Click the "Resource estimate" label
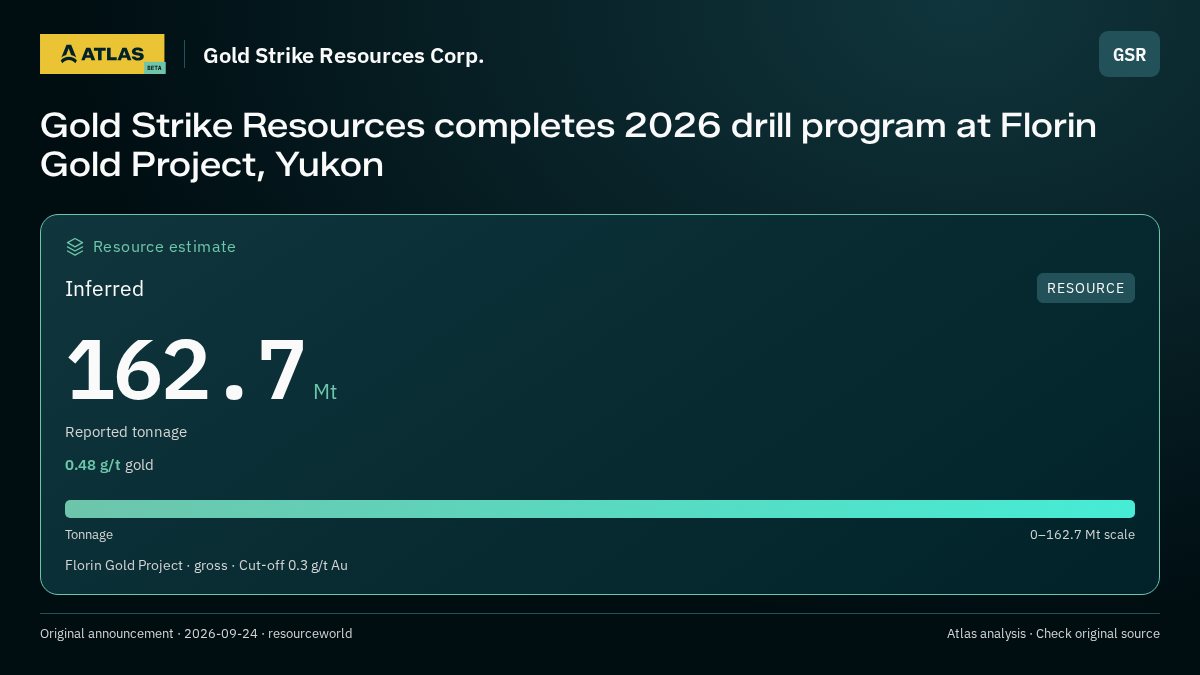The height and width of the screenshot is (675, 1200). coord(164,247)
